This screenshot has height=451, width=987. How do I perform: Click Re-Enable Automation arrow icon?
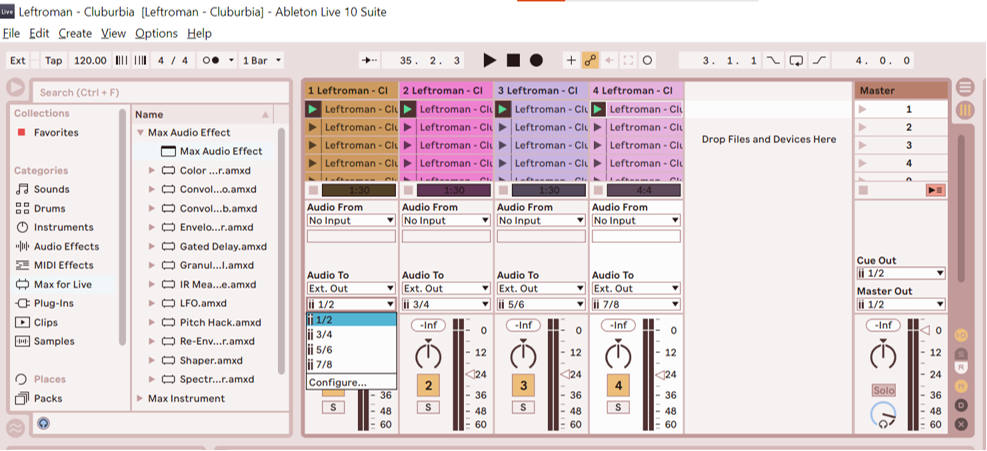click(609, 60)
